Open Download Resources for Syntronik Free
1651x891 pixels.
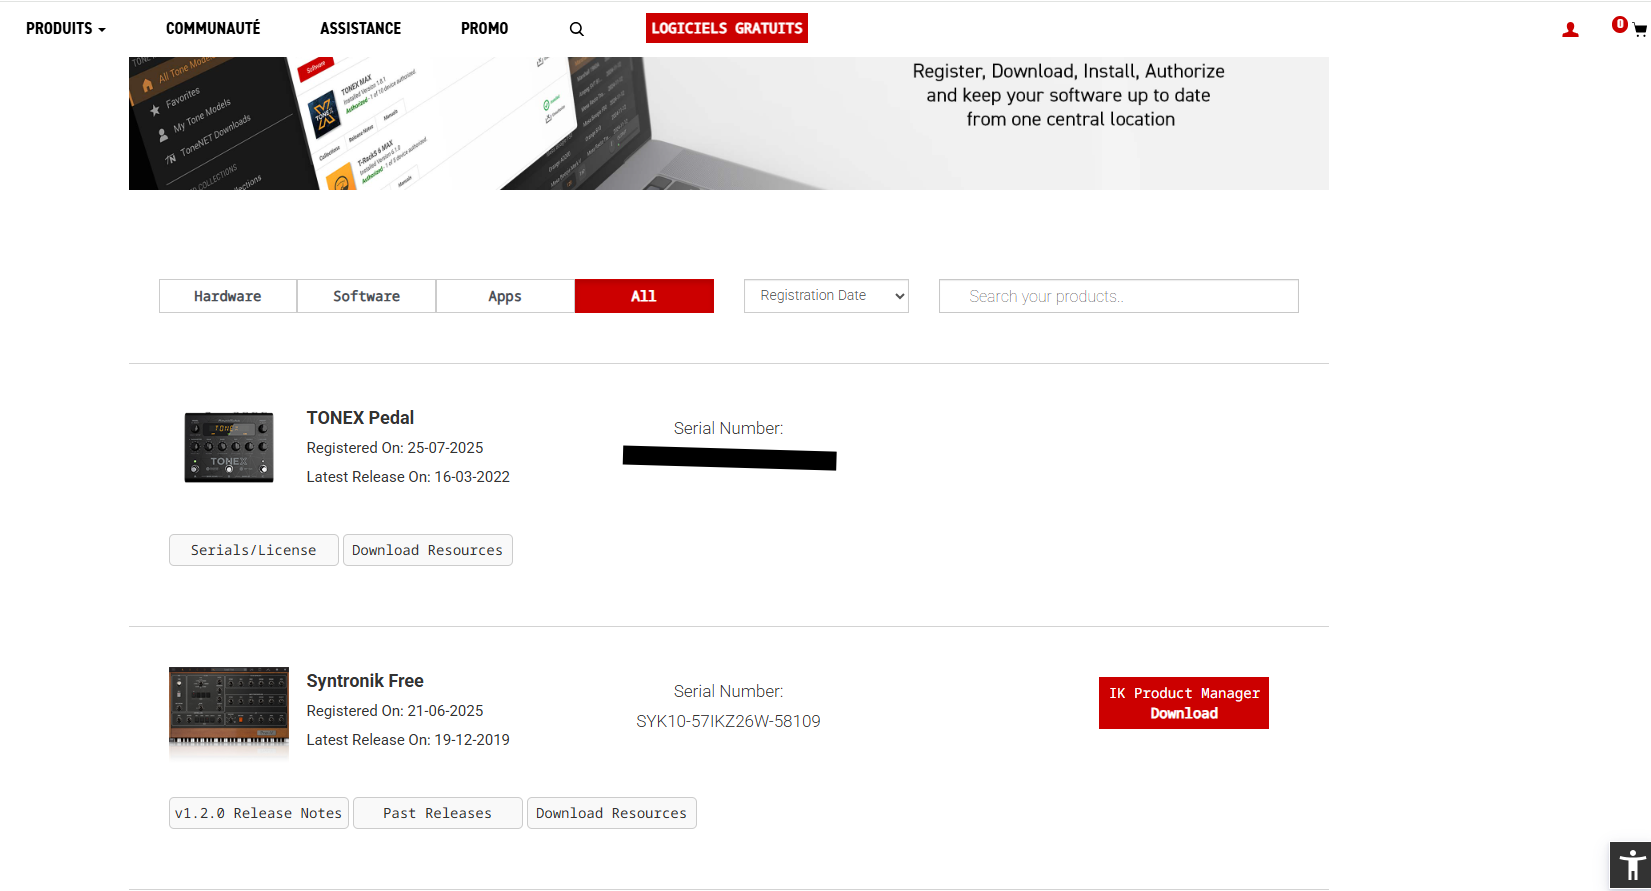(612, 813)
